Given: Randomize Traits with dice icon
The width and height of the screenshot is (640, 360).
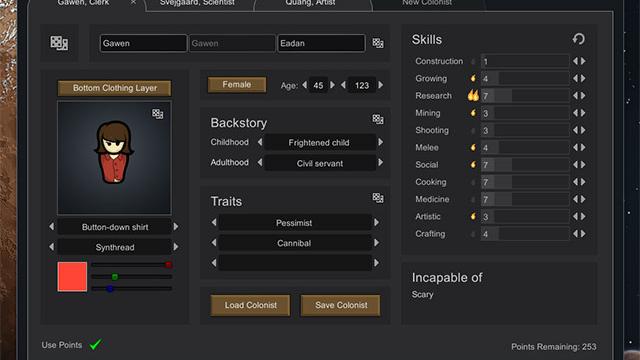Looking at the screenshot, I should (378, 198).
